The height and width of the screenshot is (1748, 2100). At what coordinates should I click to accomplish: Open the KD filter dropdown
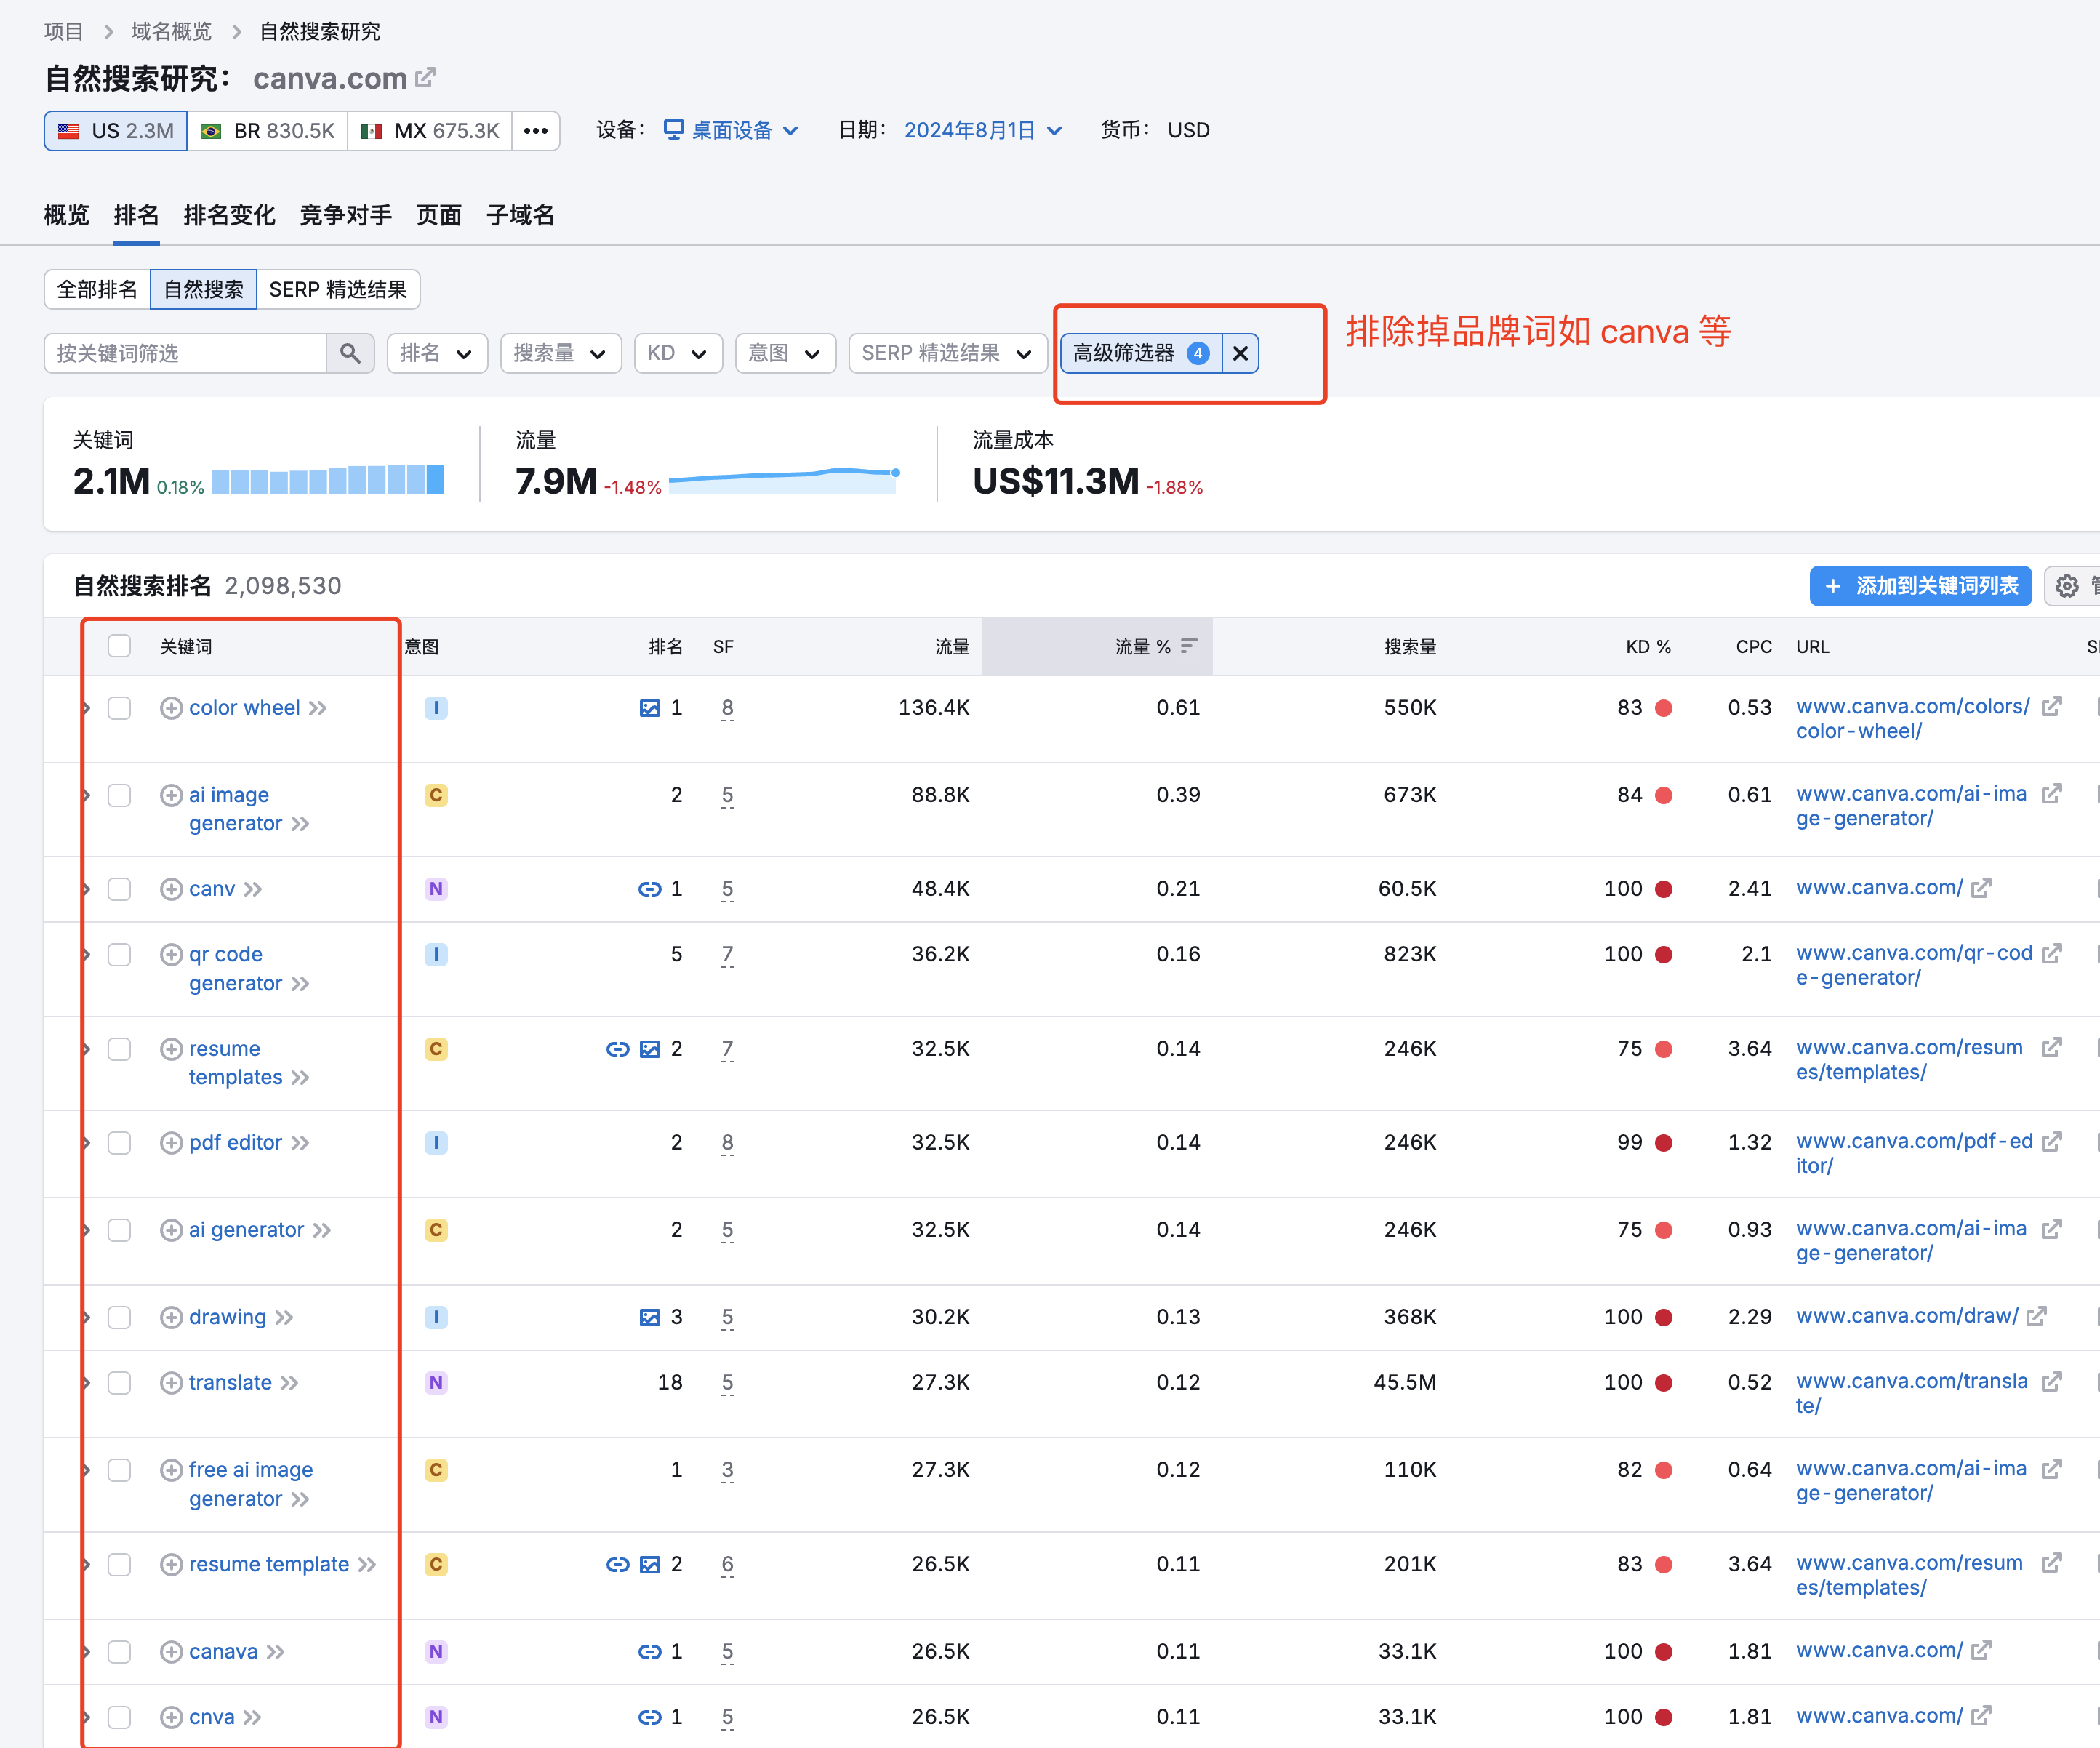(x=678, y=353)
